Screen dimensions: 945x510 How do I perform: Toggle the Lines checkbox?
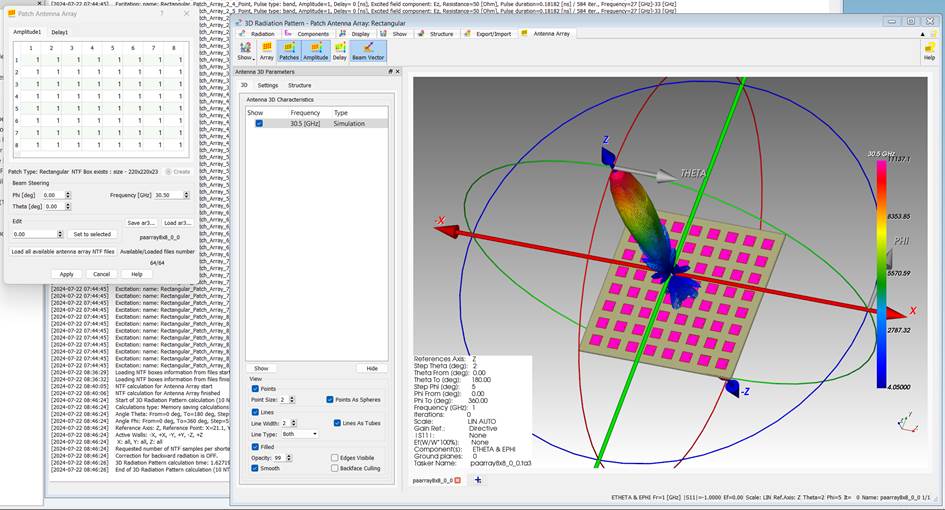pyautogui.click(x=255, y=412)
